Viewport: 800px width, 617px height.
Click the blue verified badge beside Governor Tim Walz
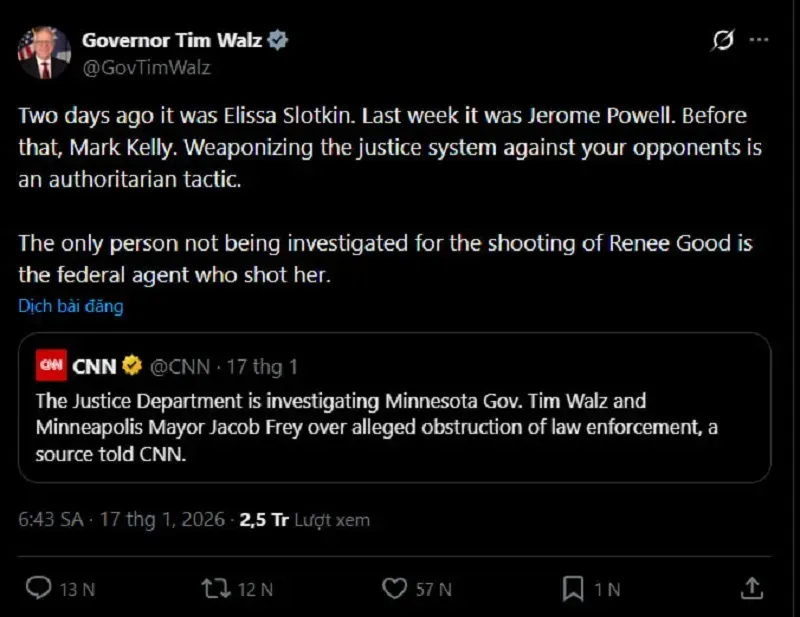(279, 41)
